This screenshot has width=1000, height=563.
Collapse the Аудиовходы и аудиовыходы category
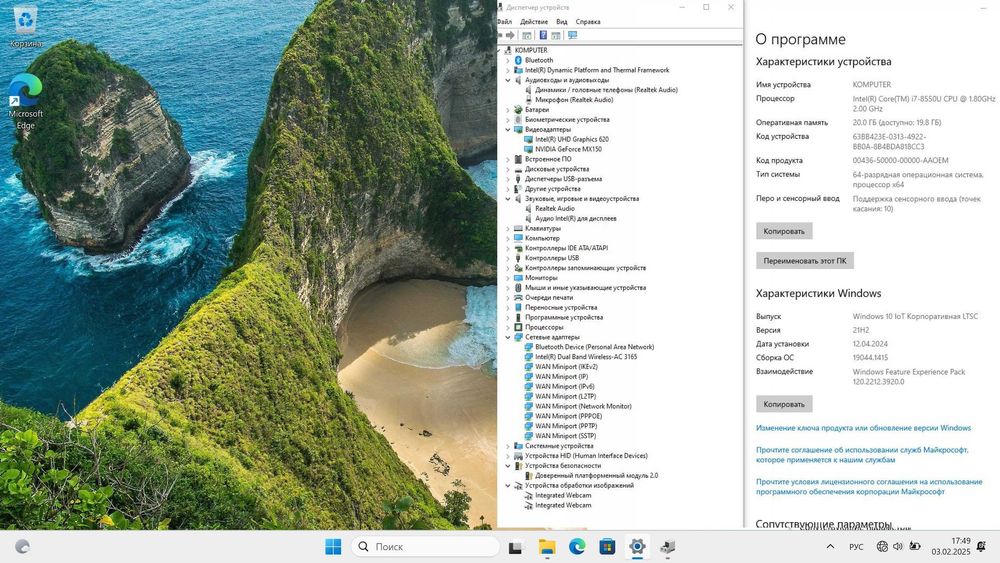tap(508, 80)
